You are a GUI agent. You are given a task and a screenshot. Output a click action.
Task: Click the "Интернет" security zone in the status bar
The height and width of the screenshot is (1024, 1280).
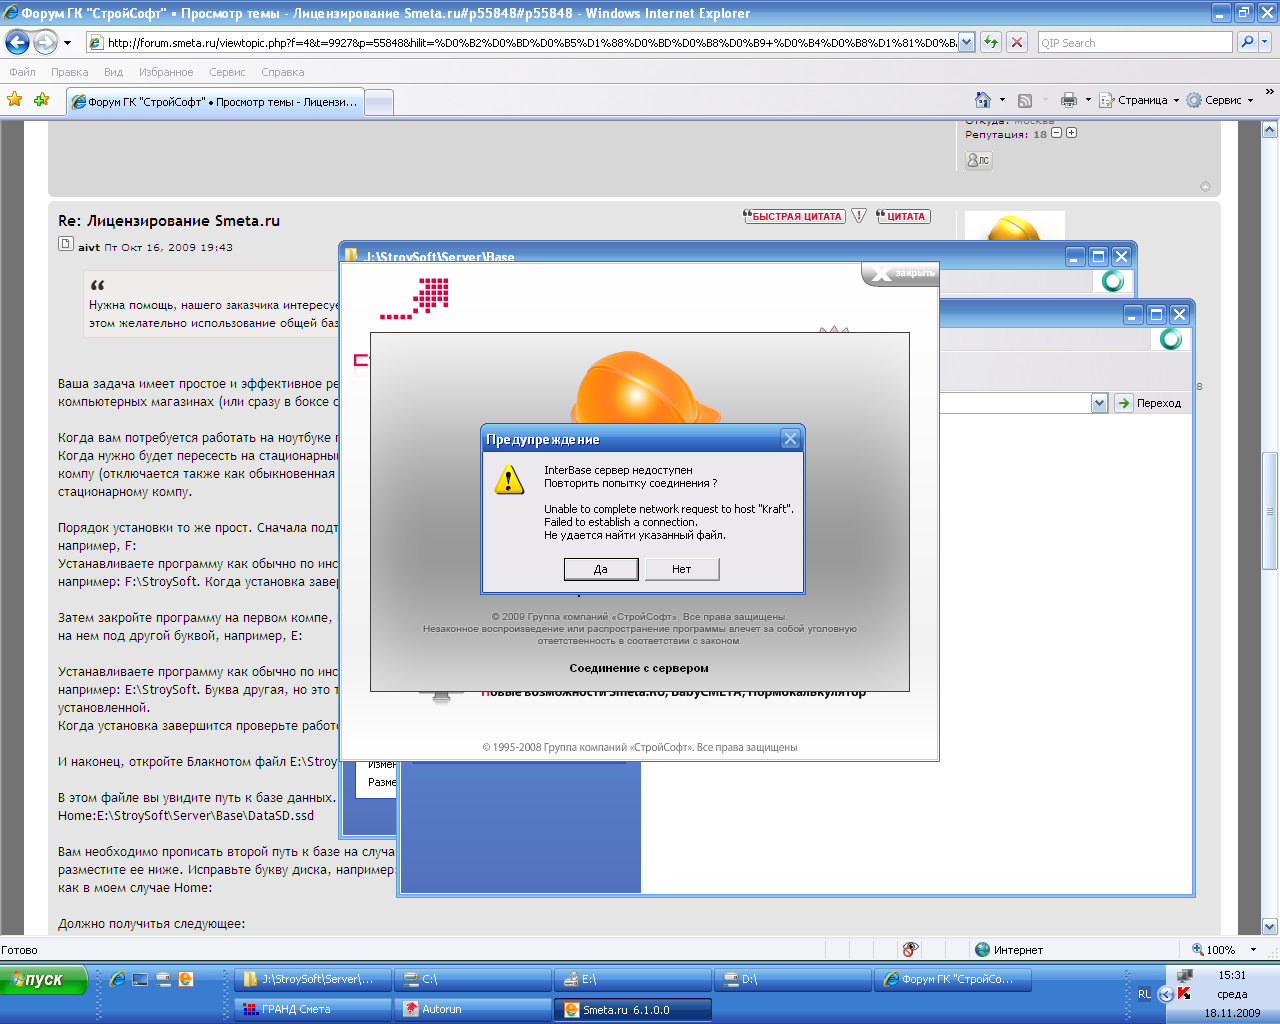[x=1009, y=950]
